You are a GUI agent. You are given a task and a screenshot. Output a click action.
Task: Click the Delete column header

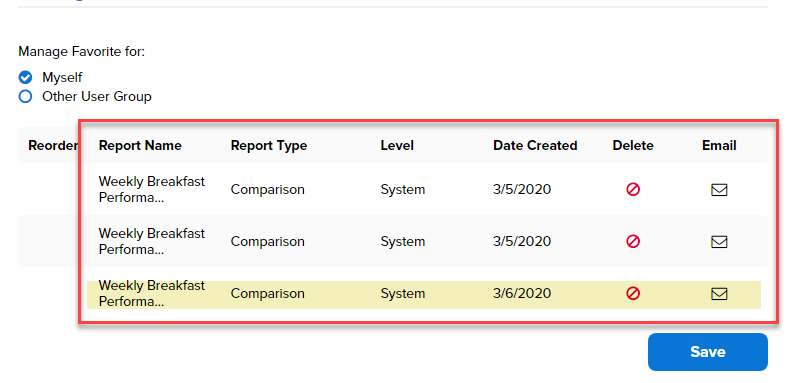click(x=633, y=146)
